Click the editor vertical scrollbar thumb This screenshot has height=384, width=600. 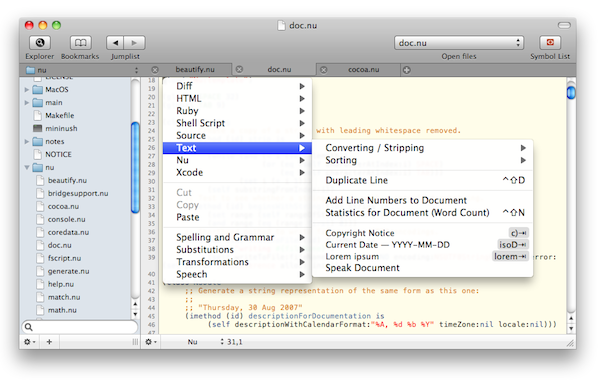pyautogui.click(x=571, y=93)
